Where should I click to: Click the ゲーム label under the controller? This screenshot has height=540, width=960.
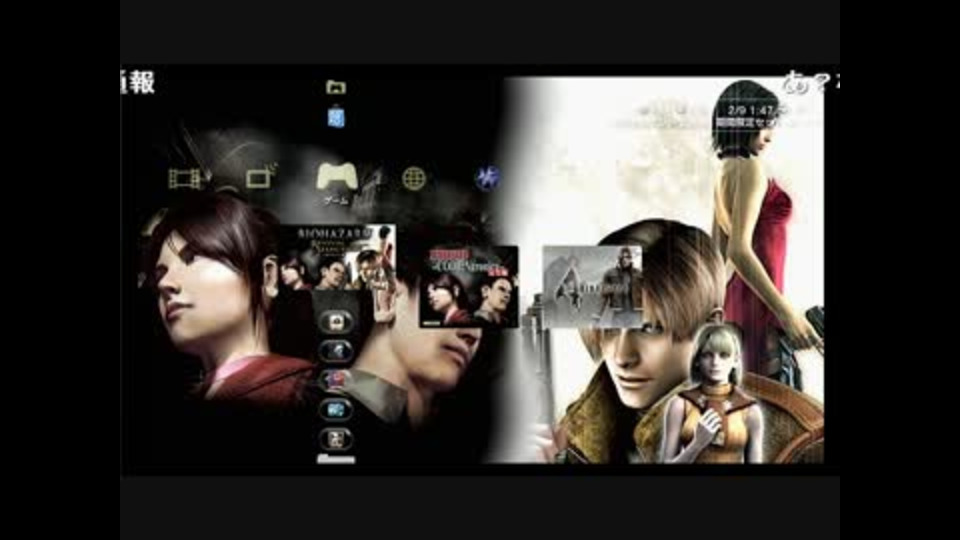336,200
